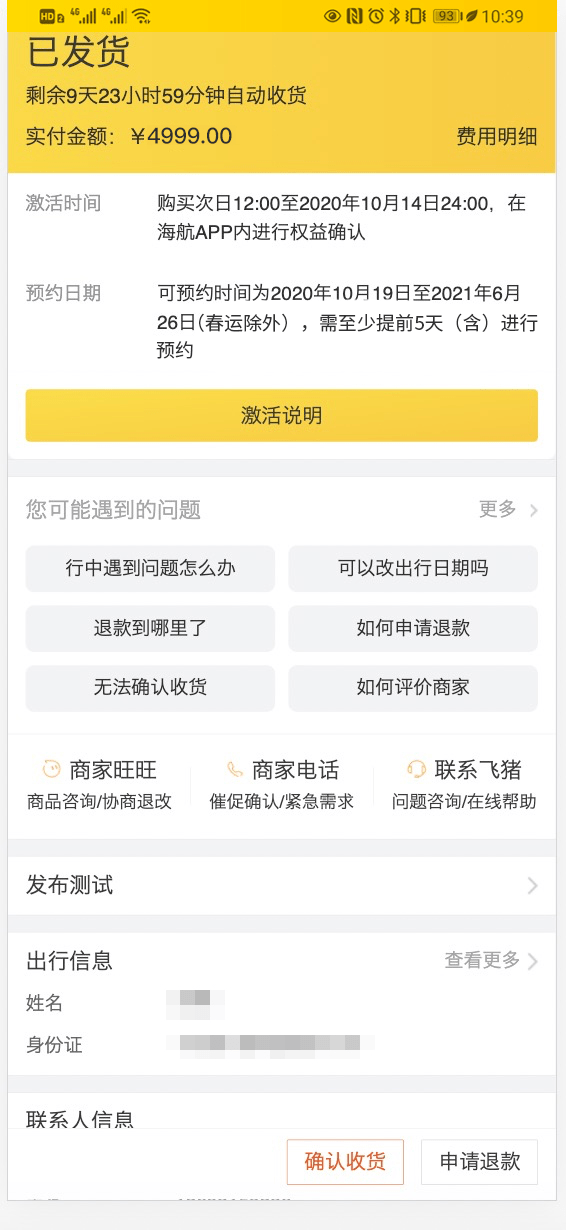Tap the 商家电话 phone icon
The image size is (566, 1230).
[235, 769]
